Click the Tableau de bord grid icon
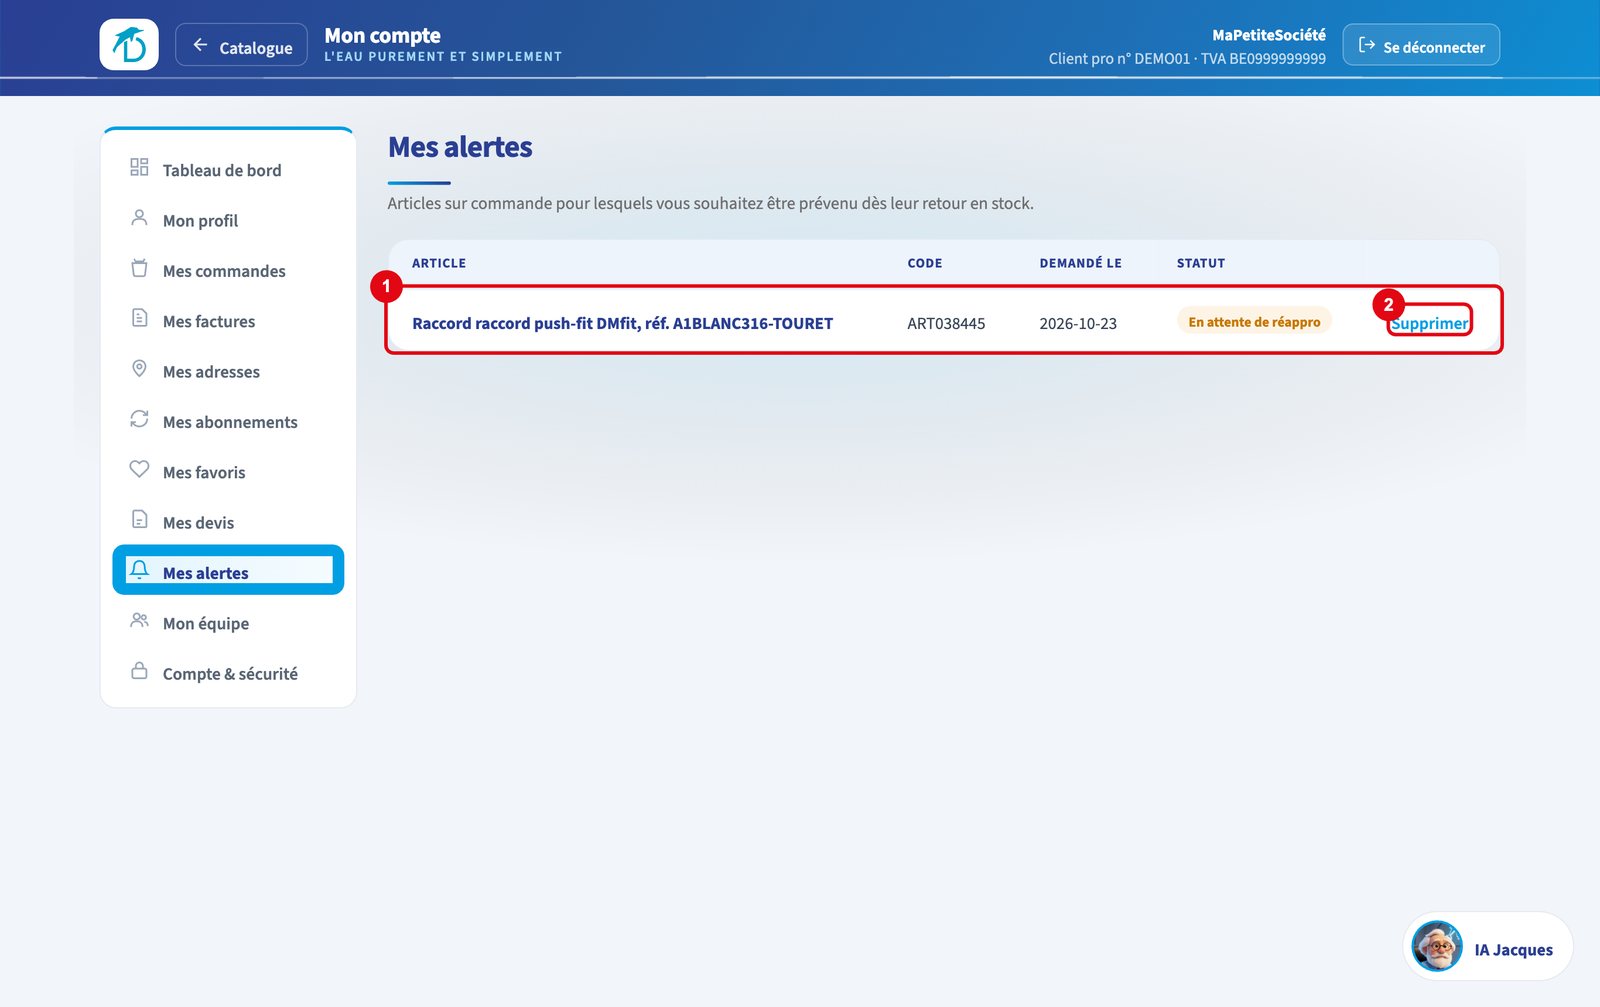Screen dimensions: 1600x1007 139,167
